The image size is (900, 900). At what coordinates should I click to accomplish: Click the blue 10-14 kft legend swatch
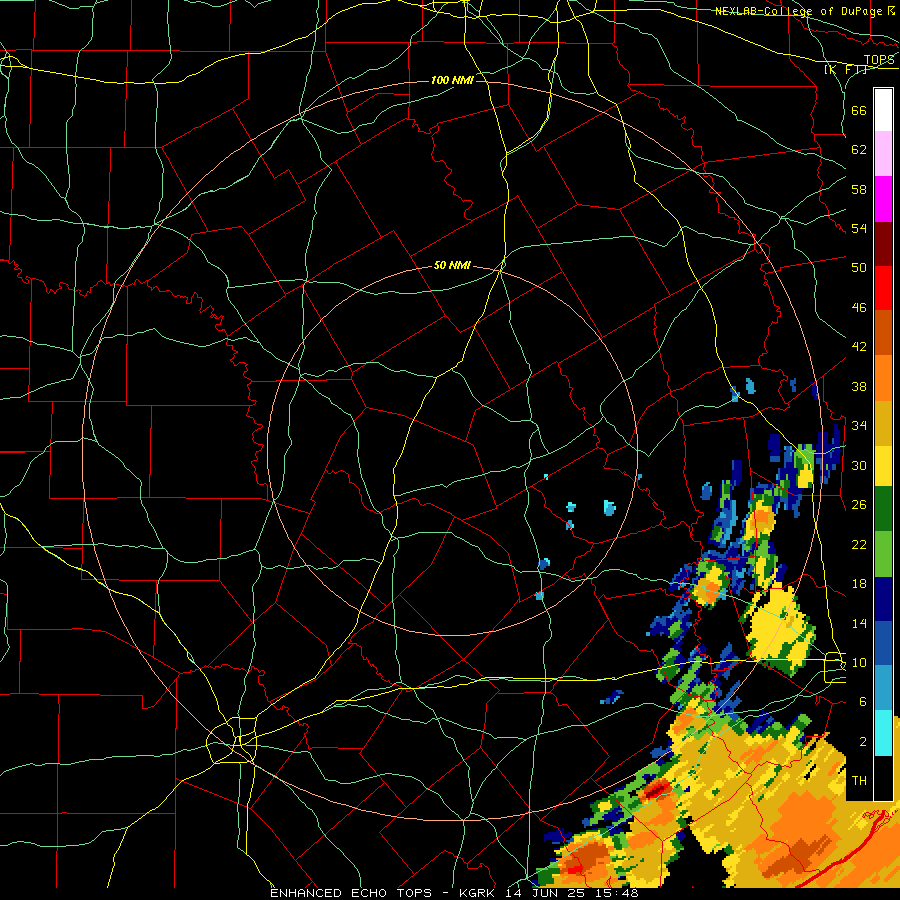click(x=883, y=643)
